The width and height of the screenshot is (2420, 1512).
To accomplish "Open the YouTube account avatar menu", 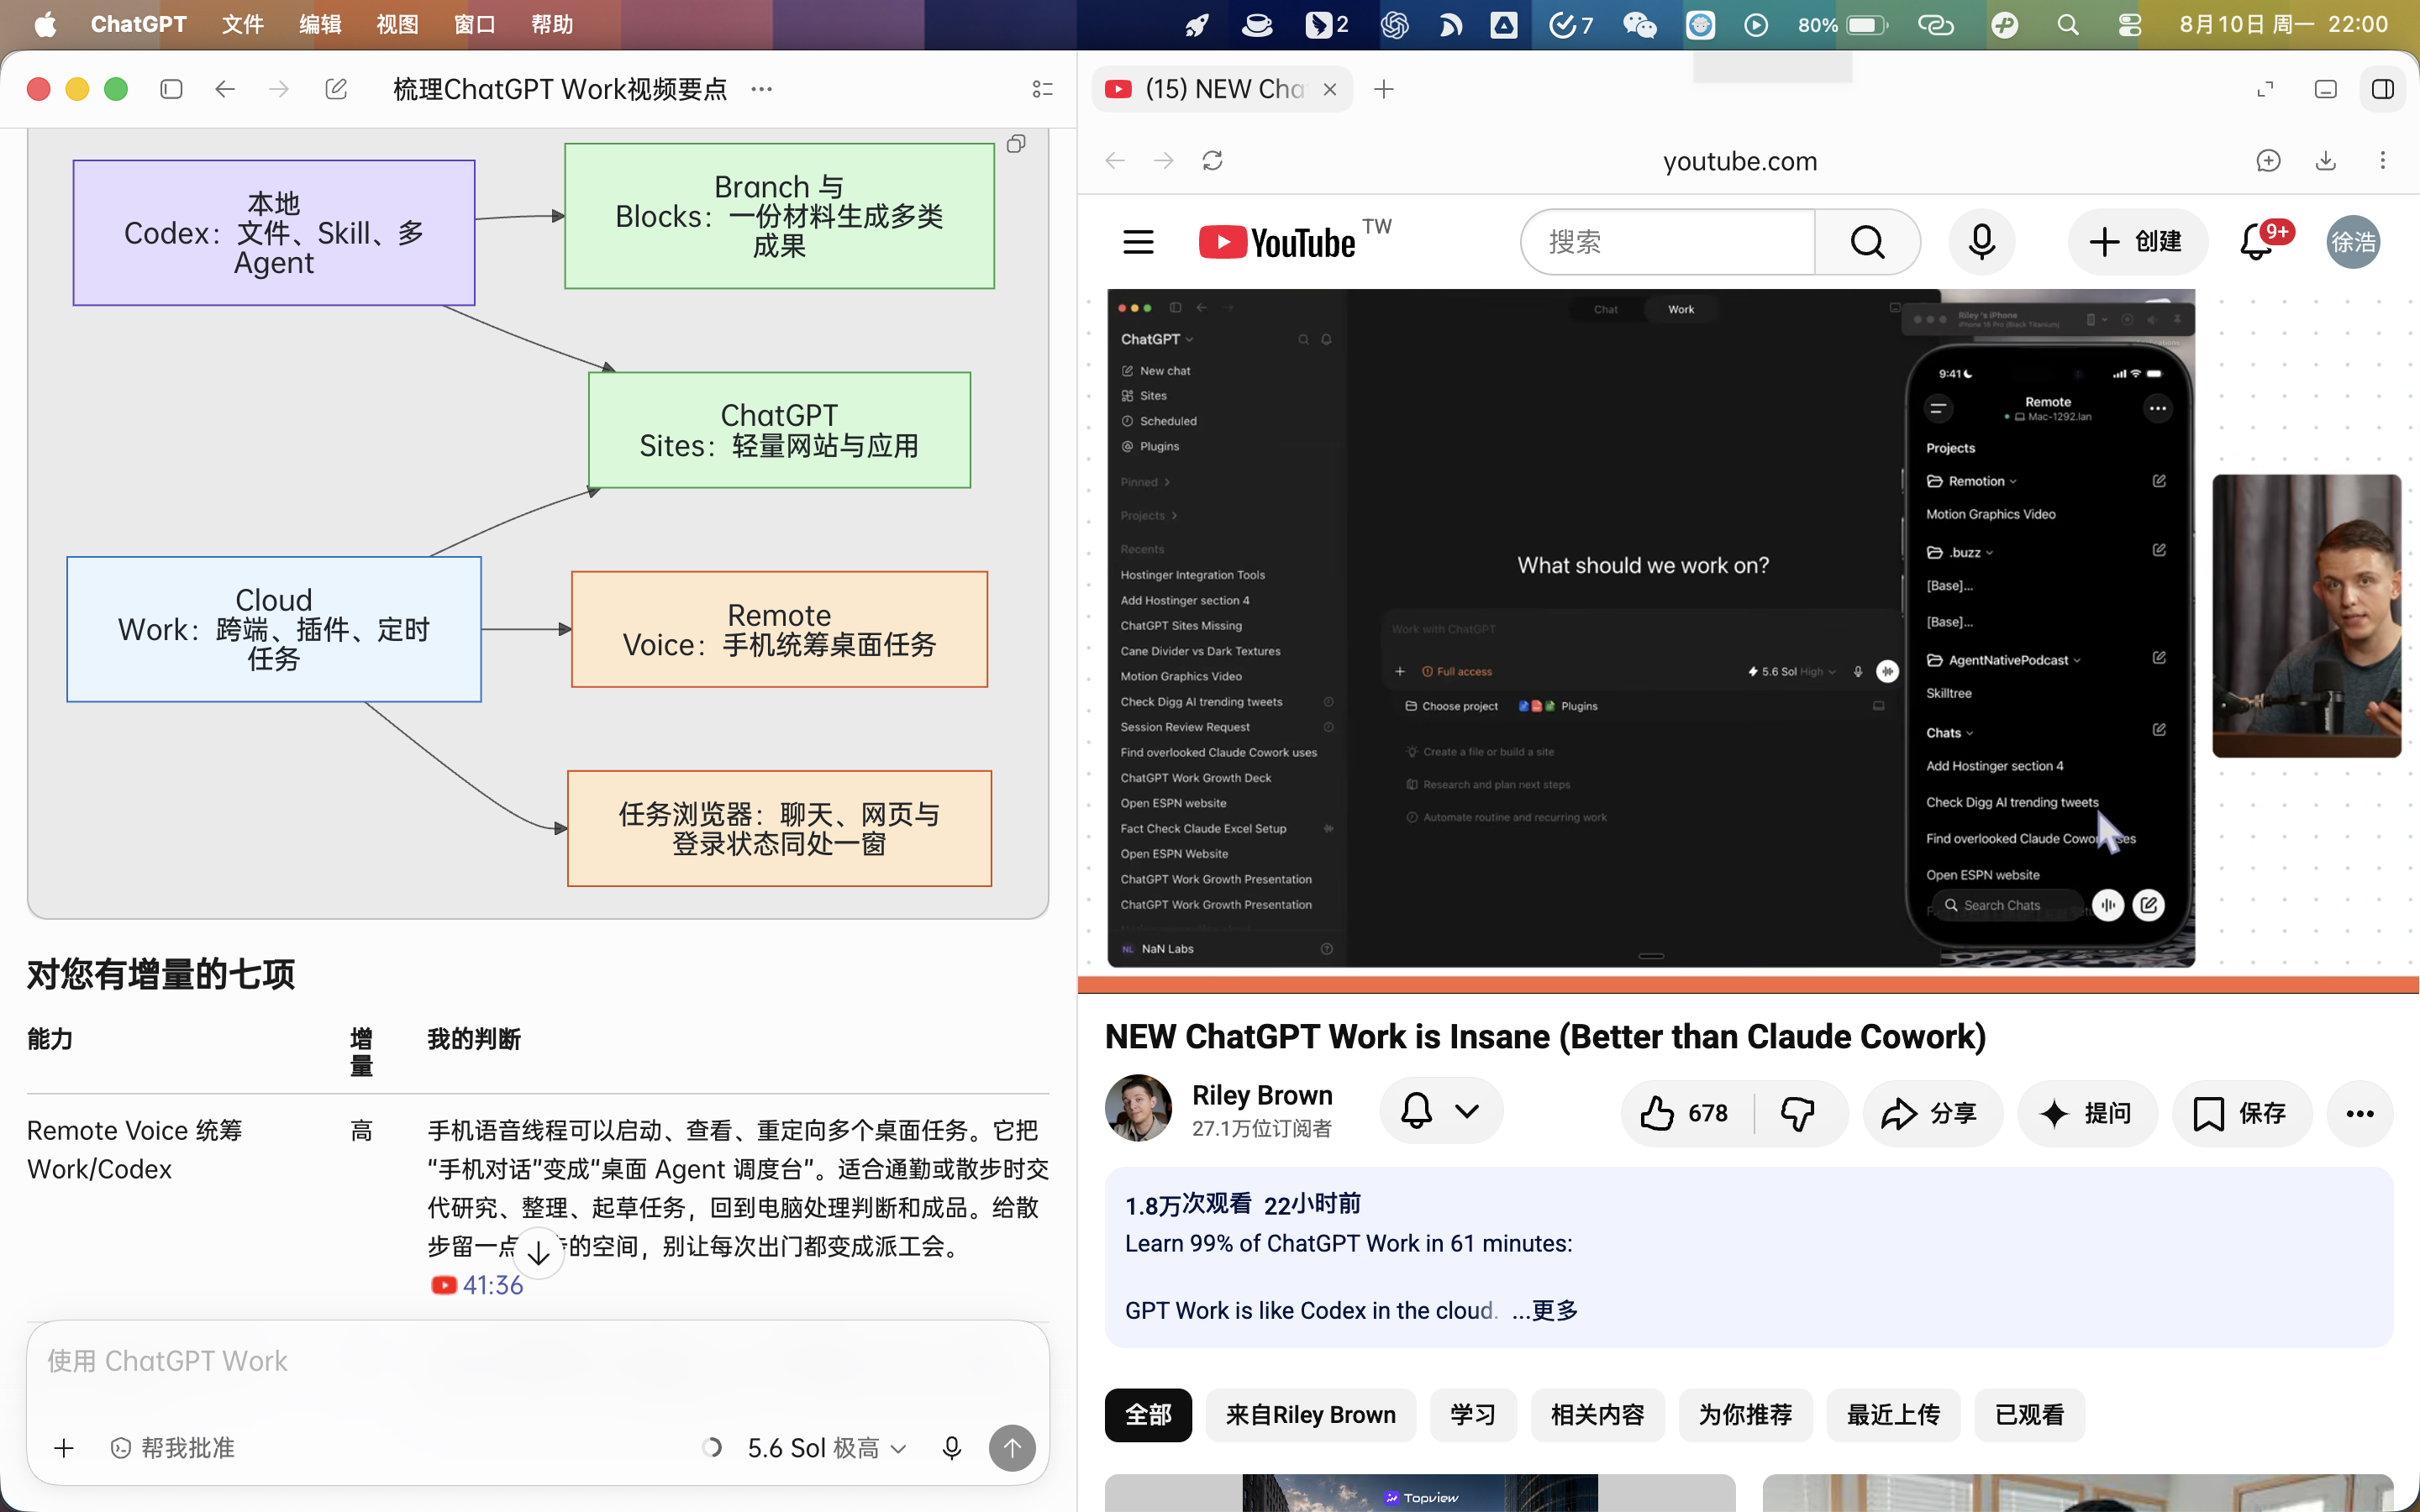I will pyautogui.click(x=2352, y=242).
